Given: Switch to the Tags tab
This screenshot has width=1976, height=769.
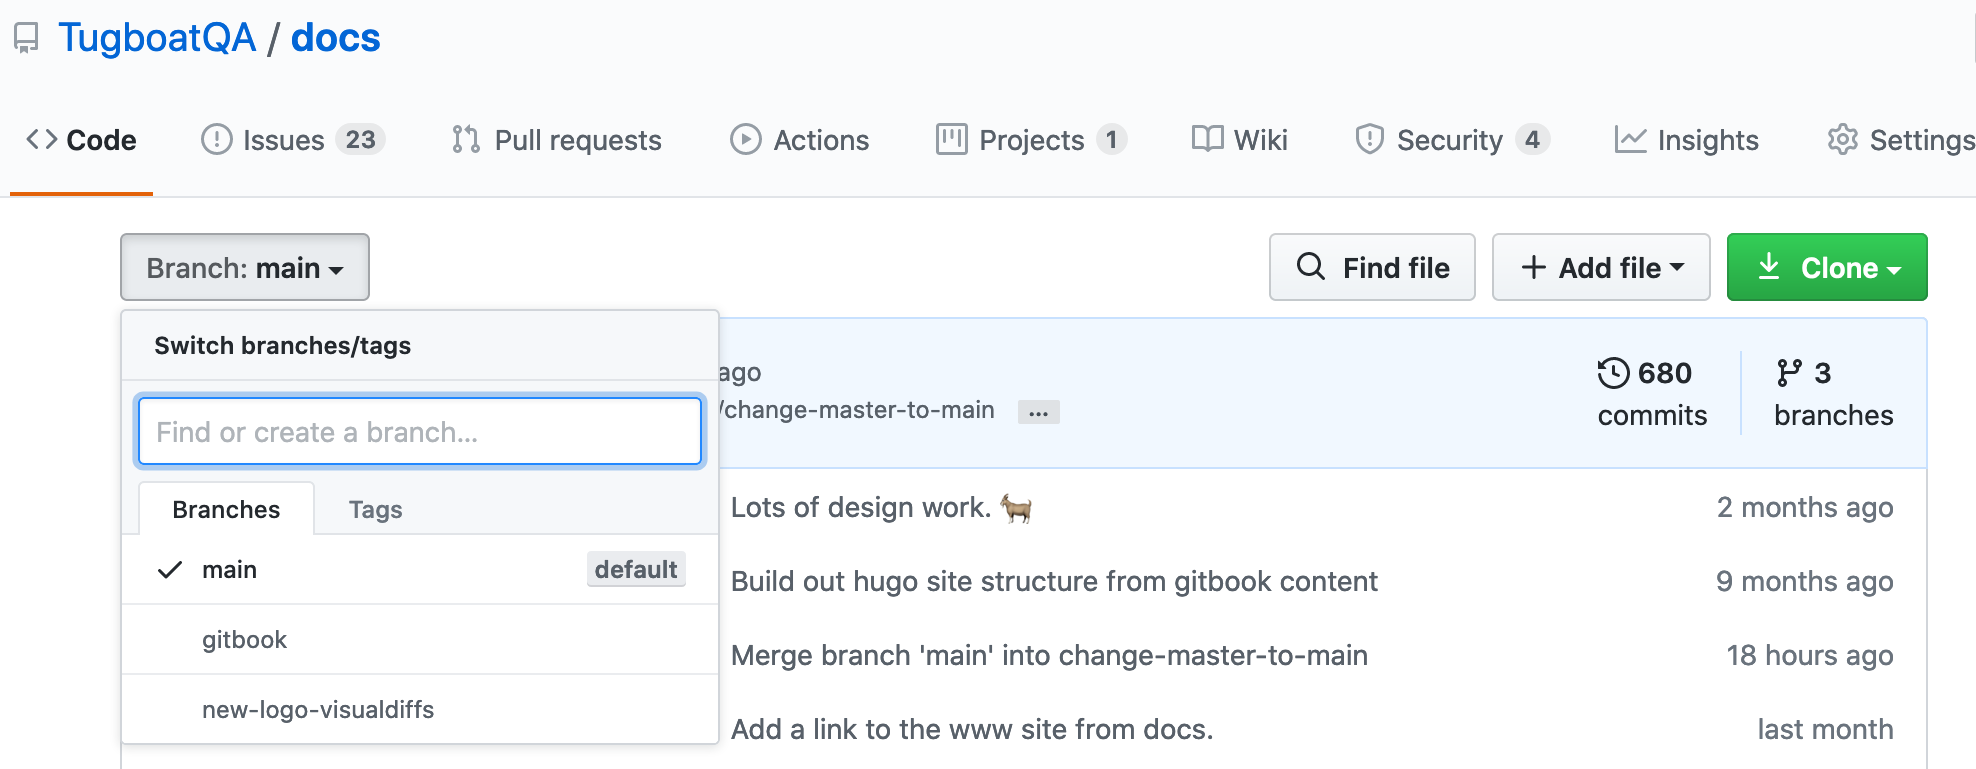Looking at the screenshot, I should (375, 510).
